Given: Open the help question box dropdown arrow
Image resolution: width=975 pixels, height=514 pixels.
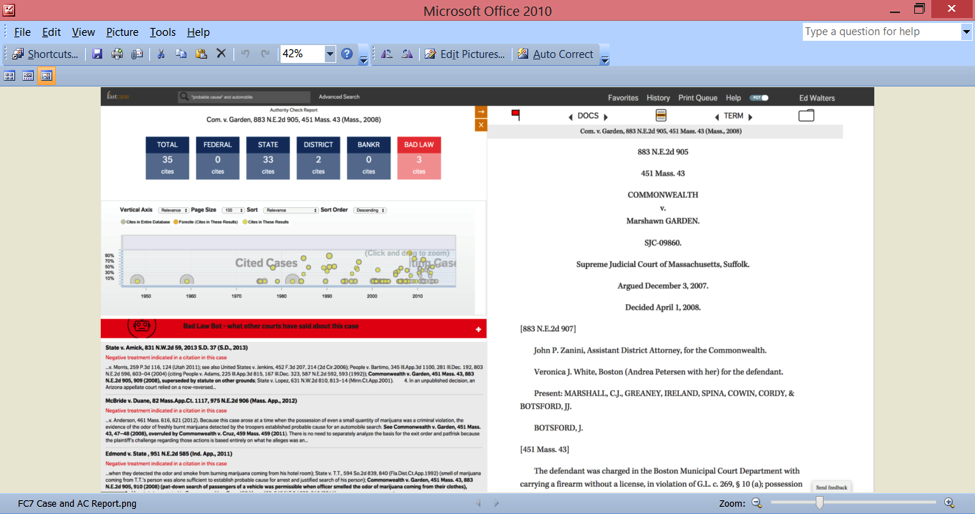Looking at the screenshot, I should coord(966,32).
